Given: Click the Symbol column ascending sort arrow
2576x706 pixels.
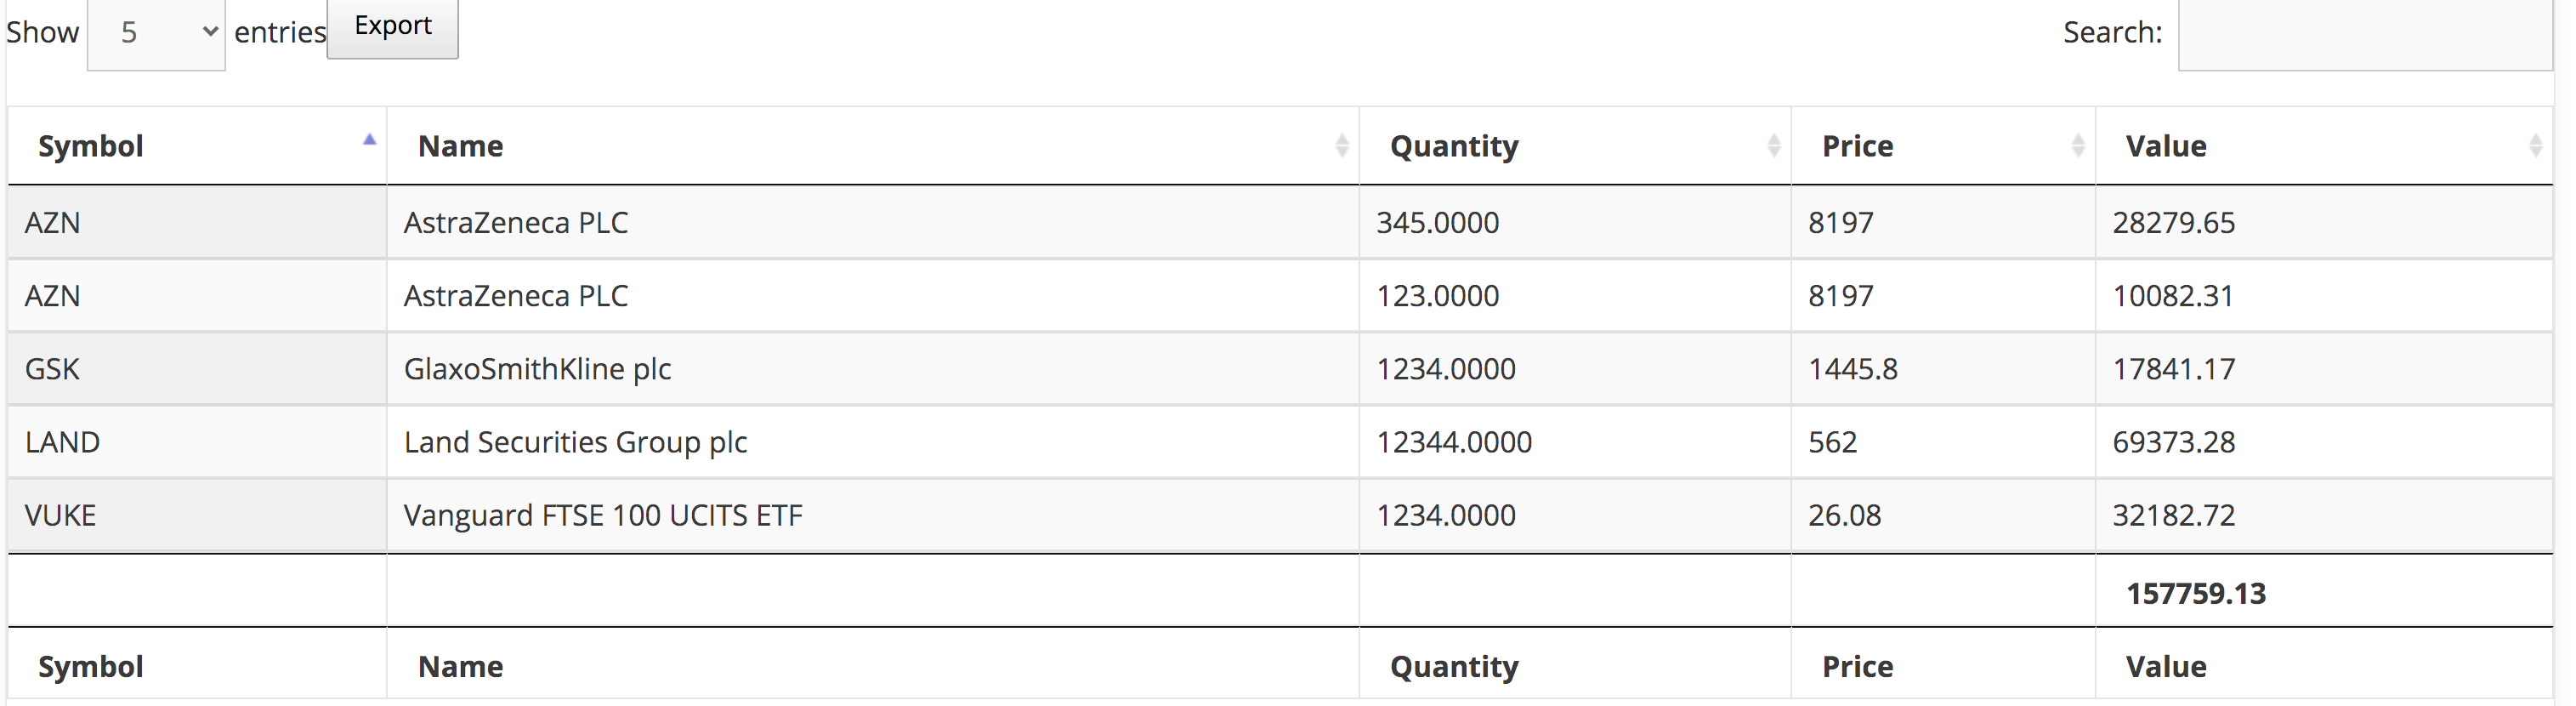Looking at the screenshot, I should pos(369,141).
